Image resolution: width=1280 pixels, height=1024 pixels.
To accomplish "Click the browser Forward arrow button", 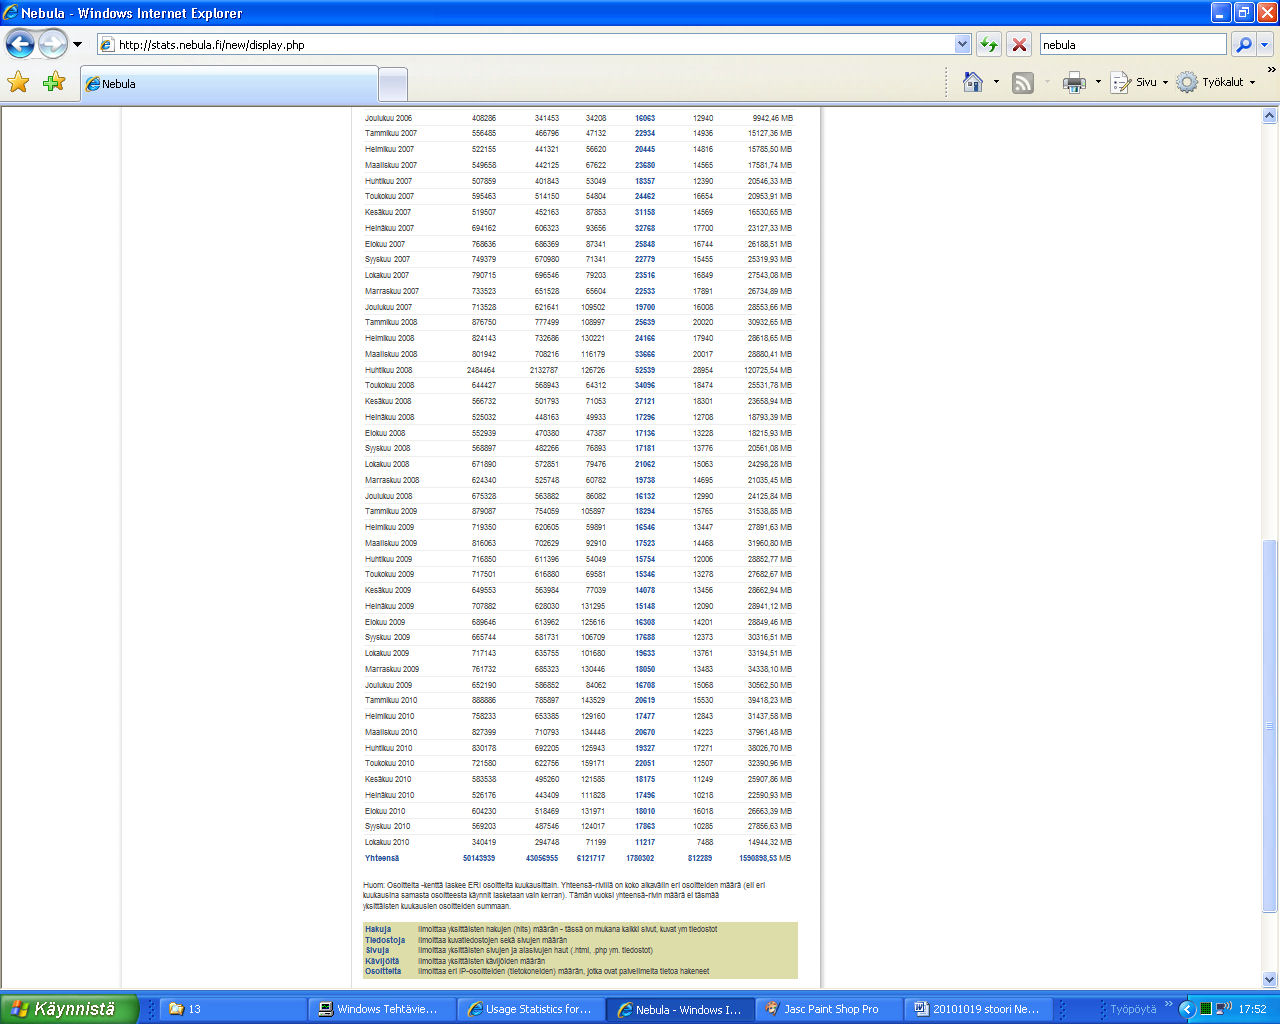I will click(x=52, y=44).
